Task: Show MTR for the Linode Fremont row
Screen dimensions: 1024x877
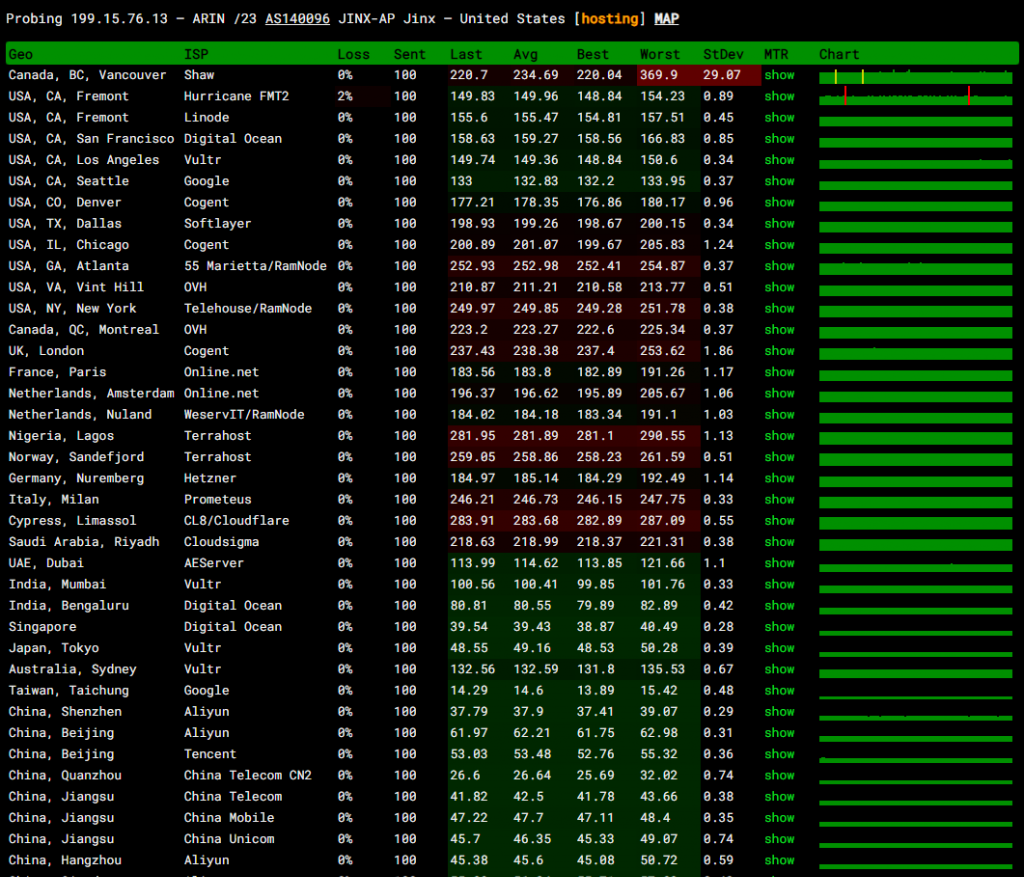Action: [779, 118]
